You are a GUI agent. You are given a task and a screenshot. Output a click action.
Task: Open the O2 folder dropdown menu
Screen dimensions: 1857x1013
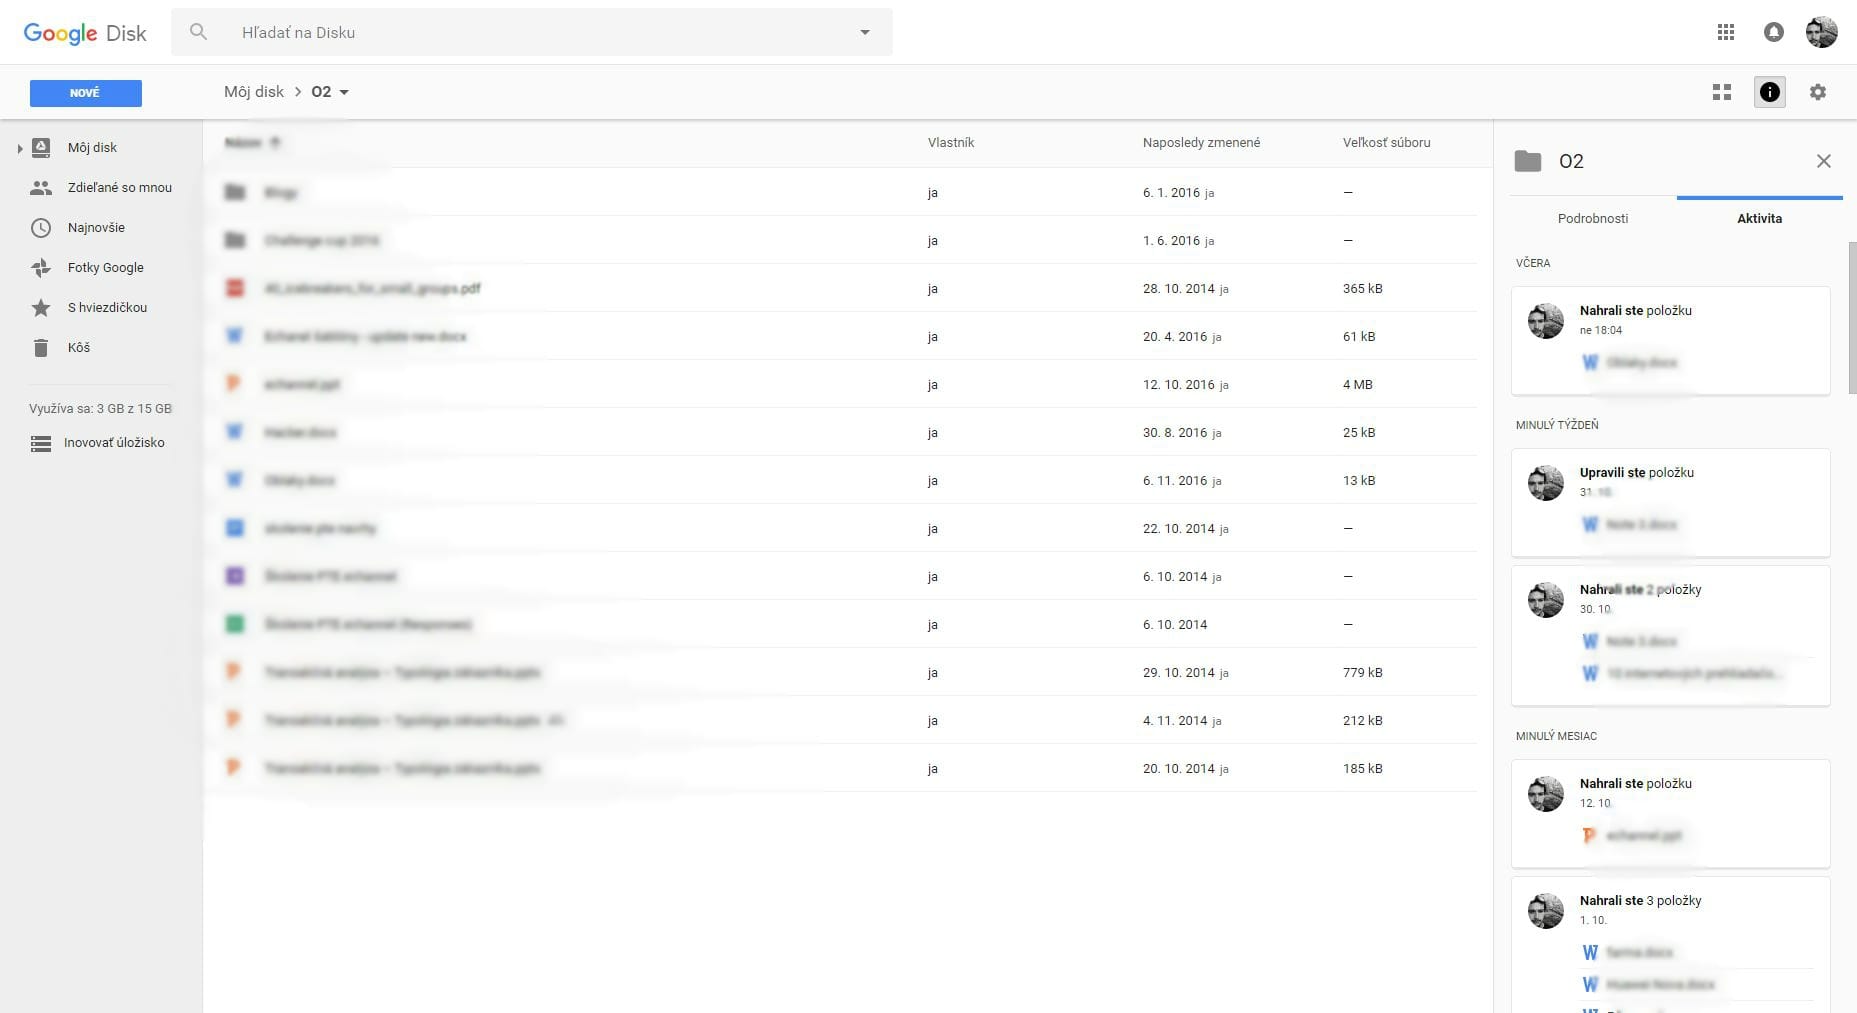click(x=344, y=92)
